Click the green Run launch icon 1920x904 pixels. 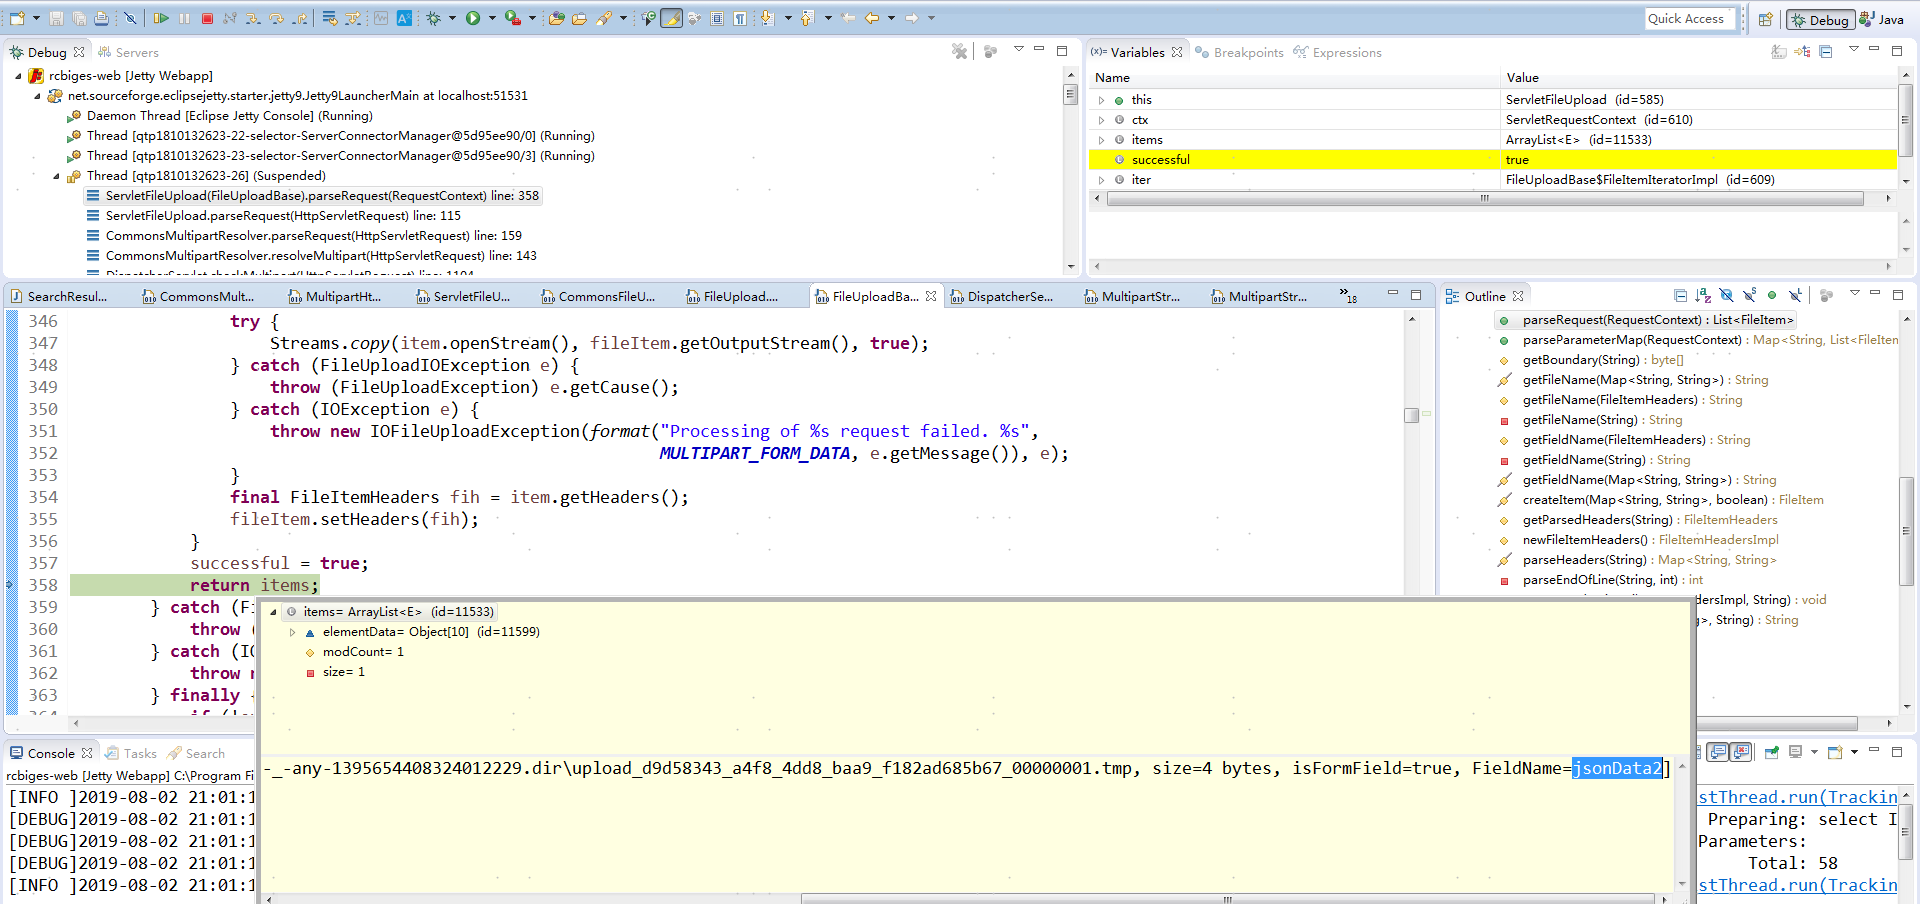coord(473,18)
